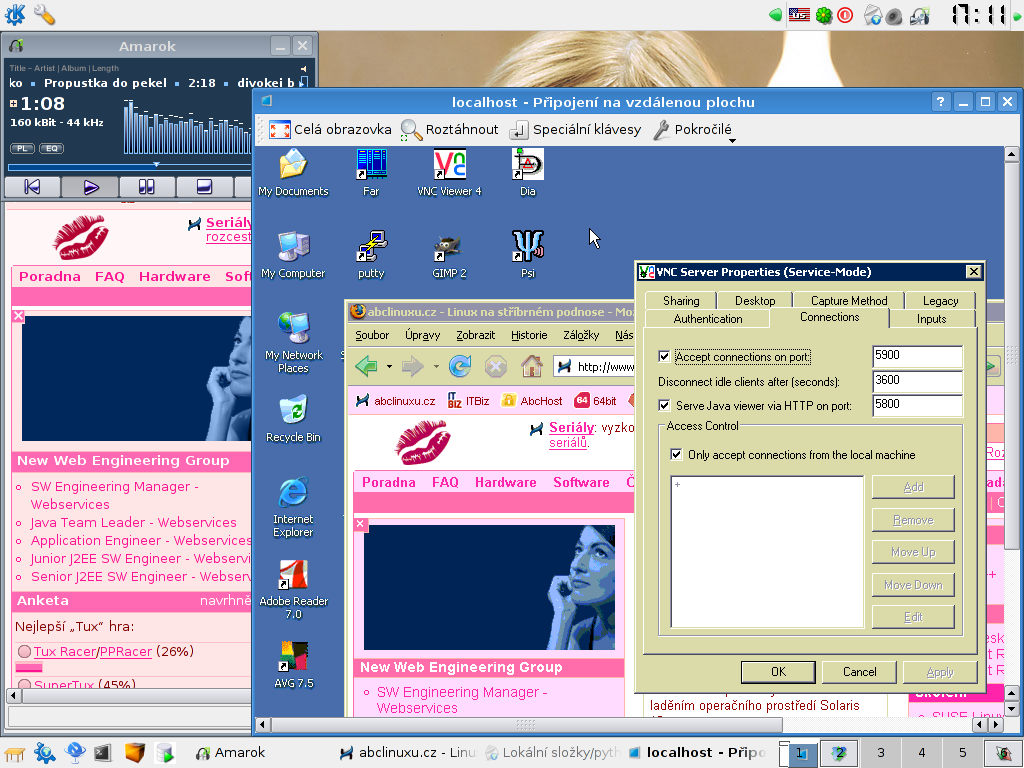Open the Recycle Bin icon
Screen dimensions: 1024x768
click(293, 419)
